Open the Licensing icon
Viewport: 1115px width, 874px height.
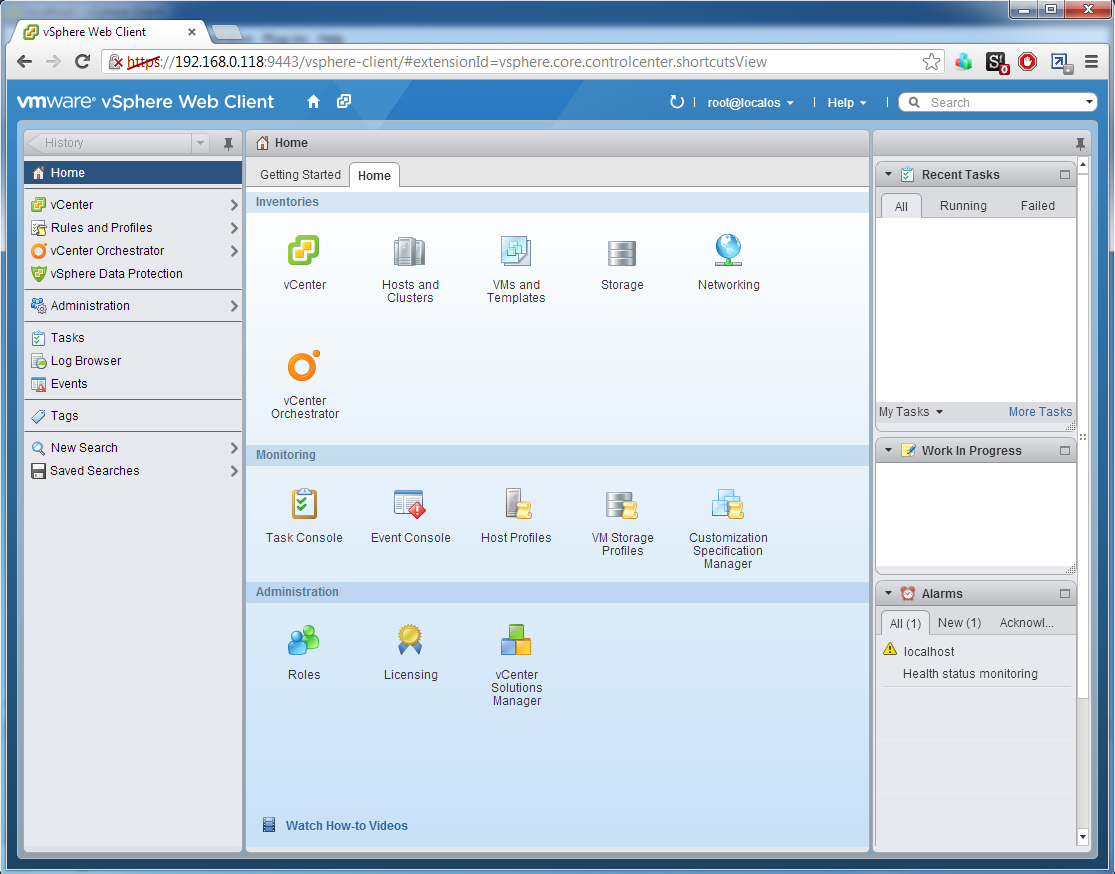[x=410, y=640]
